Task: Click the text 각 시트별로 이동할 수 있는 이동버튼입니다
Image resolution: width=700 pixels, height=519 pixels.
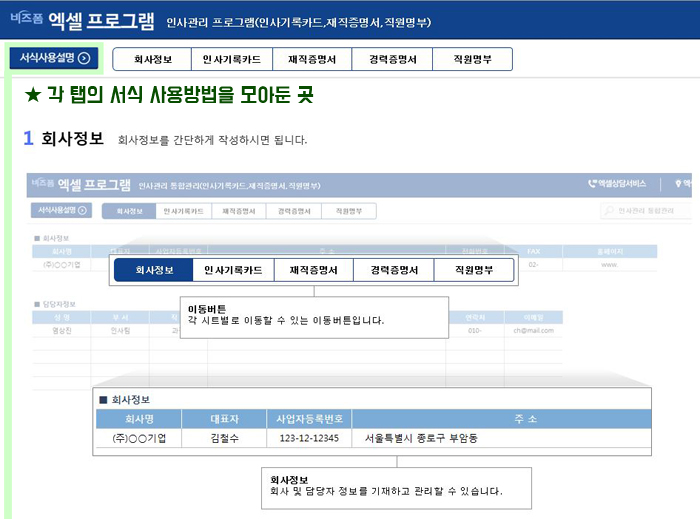Action: (x=286, y=320)
